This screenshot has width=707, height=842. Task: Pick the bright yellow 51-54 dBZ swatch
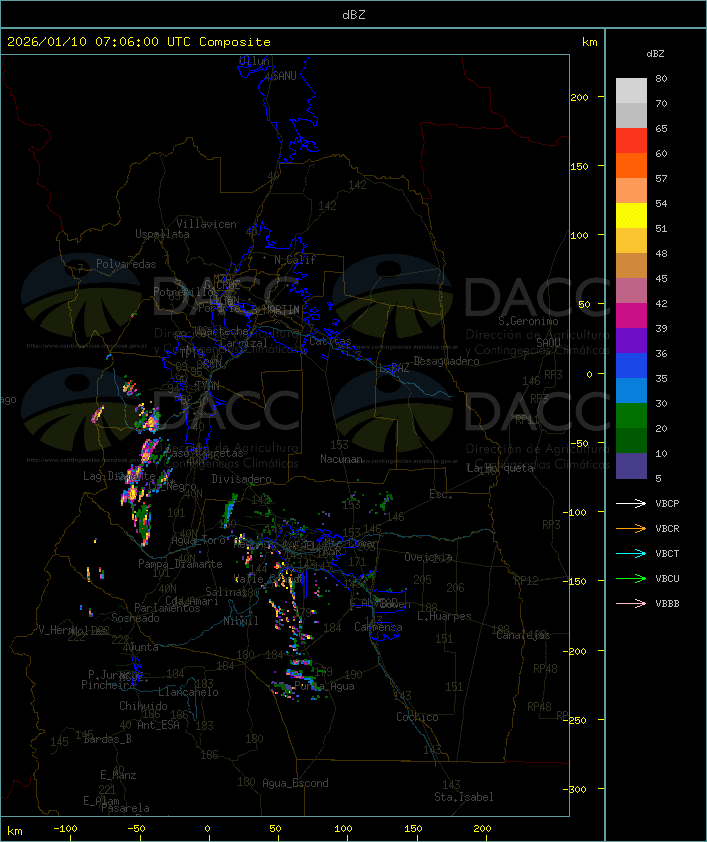pos(631,216)
